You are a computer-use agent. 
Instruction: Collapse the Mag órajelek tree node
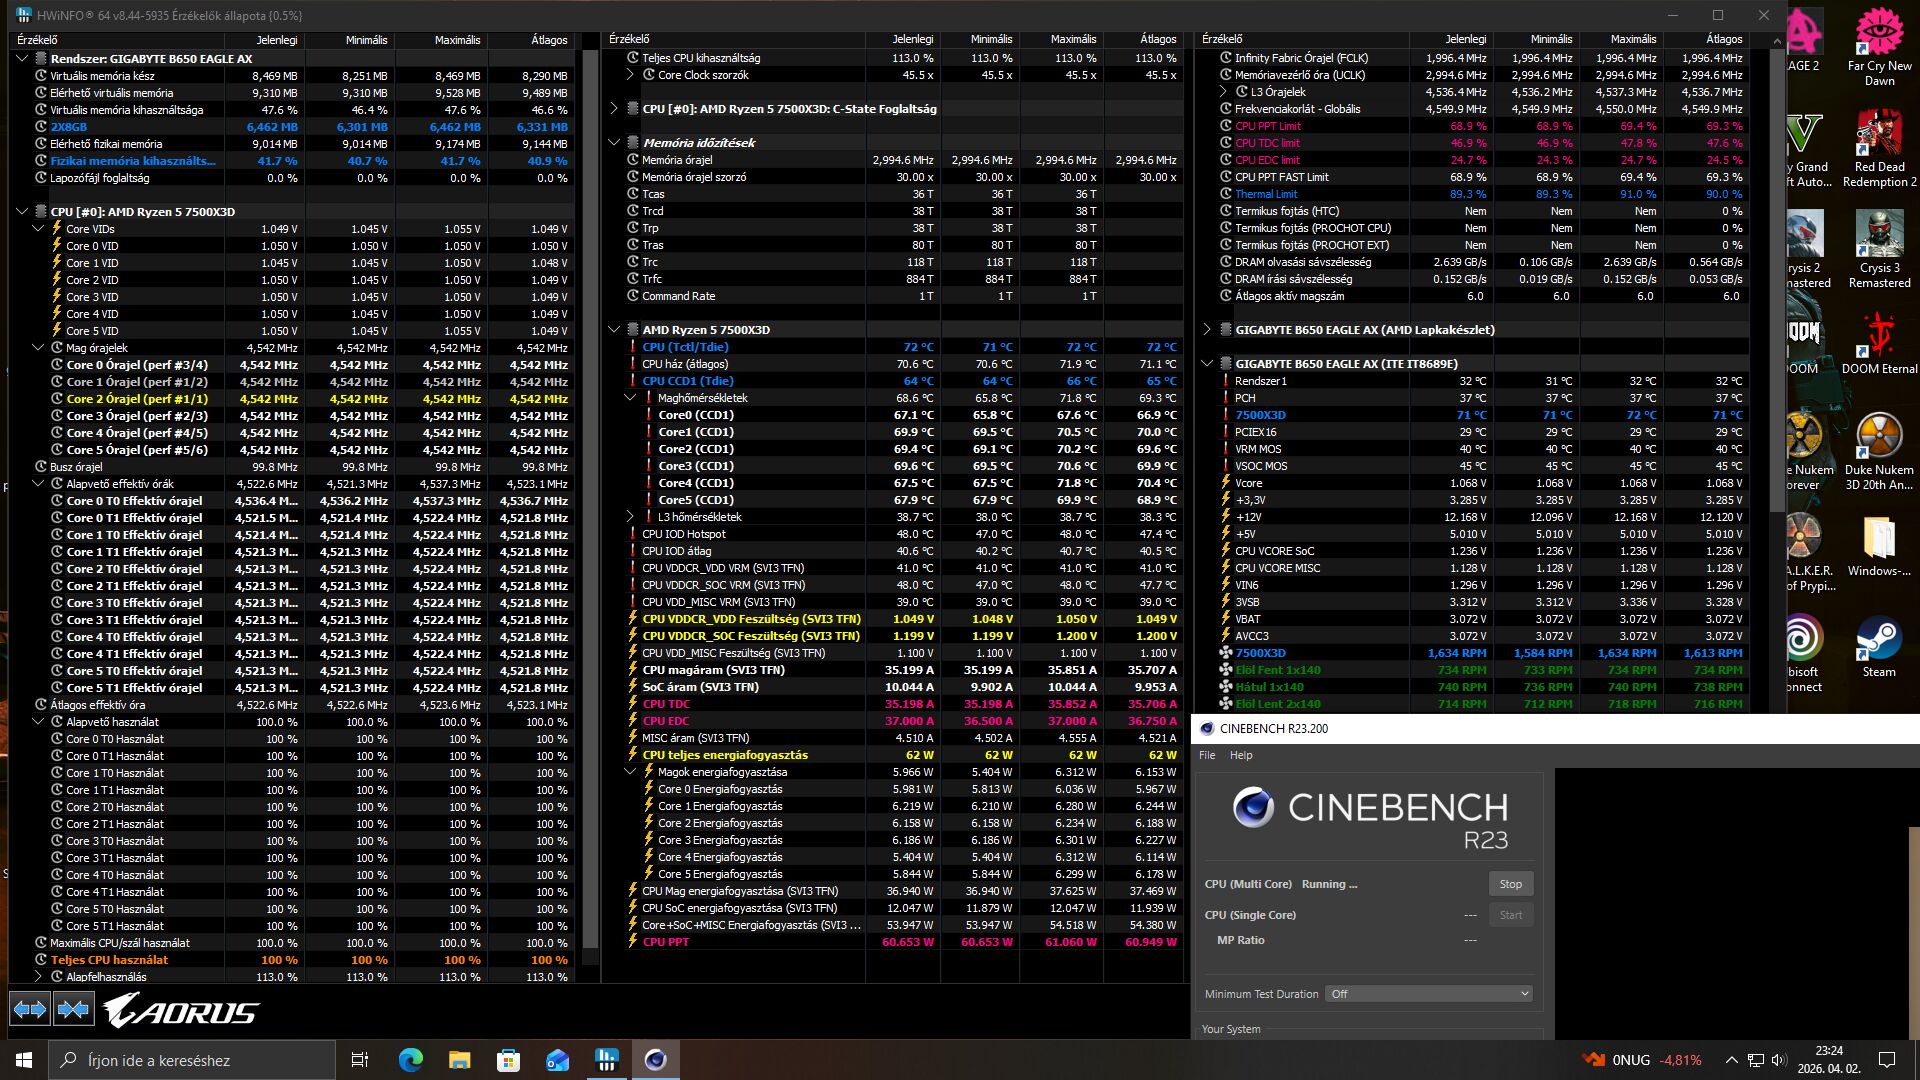(x=38, y=348)
